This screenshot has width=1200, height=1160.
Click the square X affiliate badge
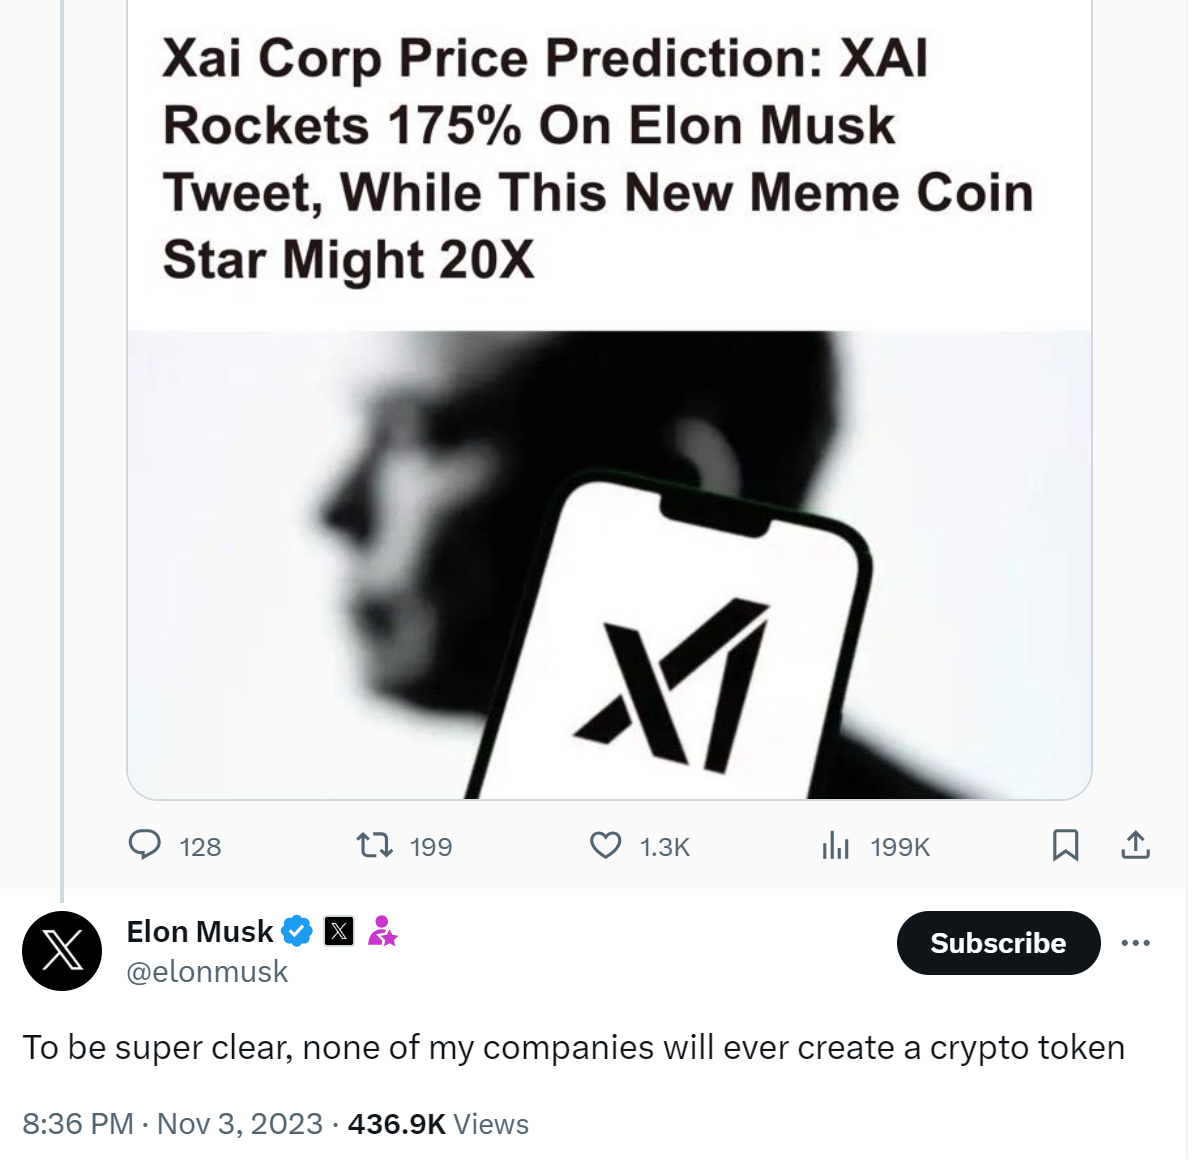[x=339, y=931]
